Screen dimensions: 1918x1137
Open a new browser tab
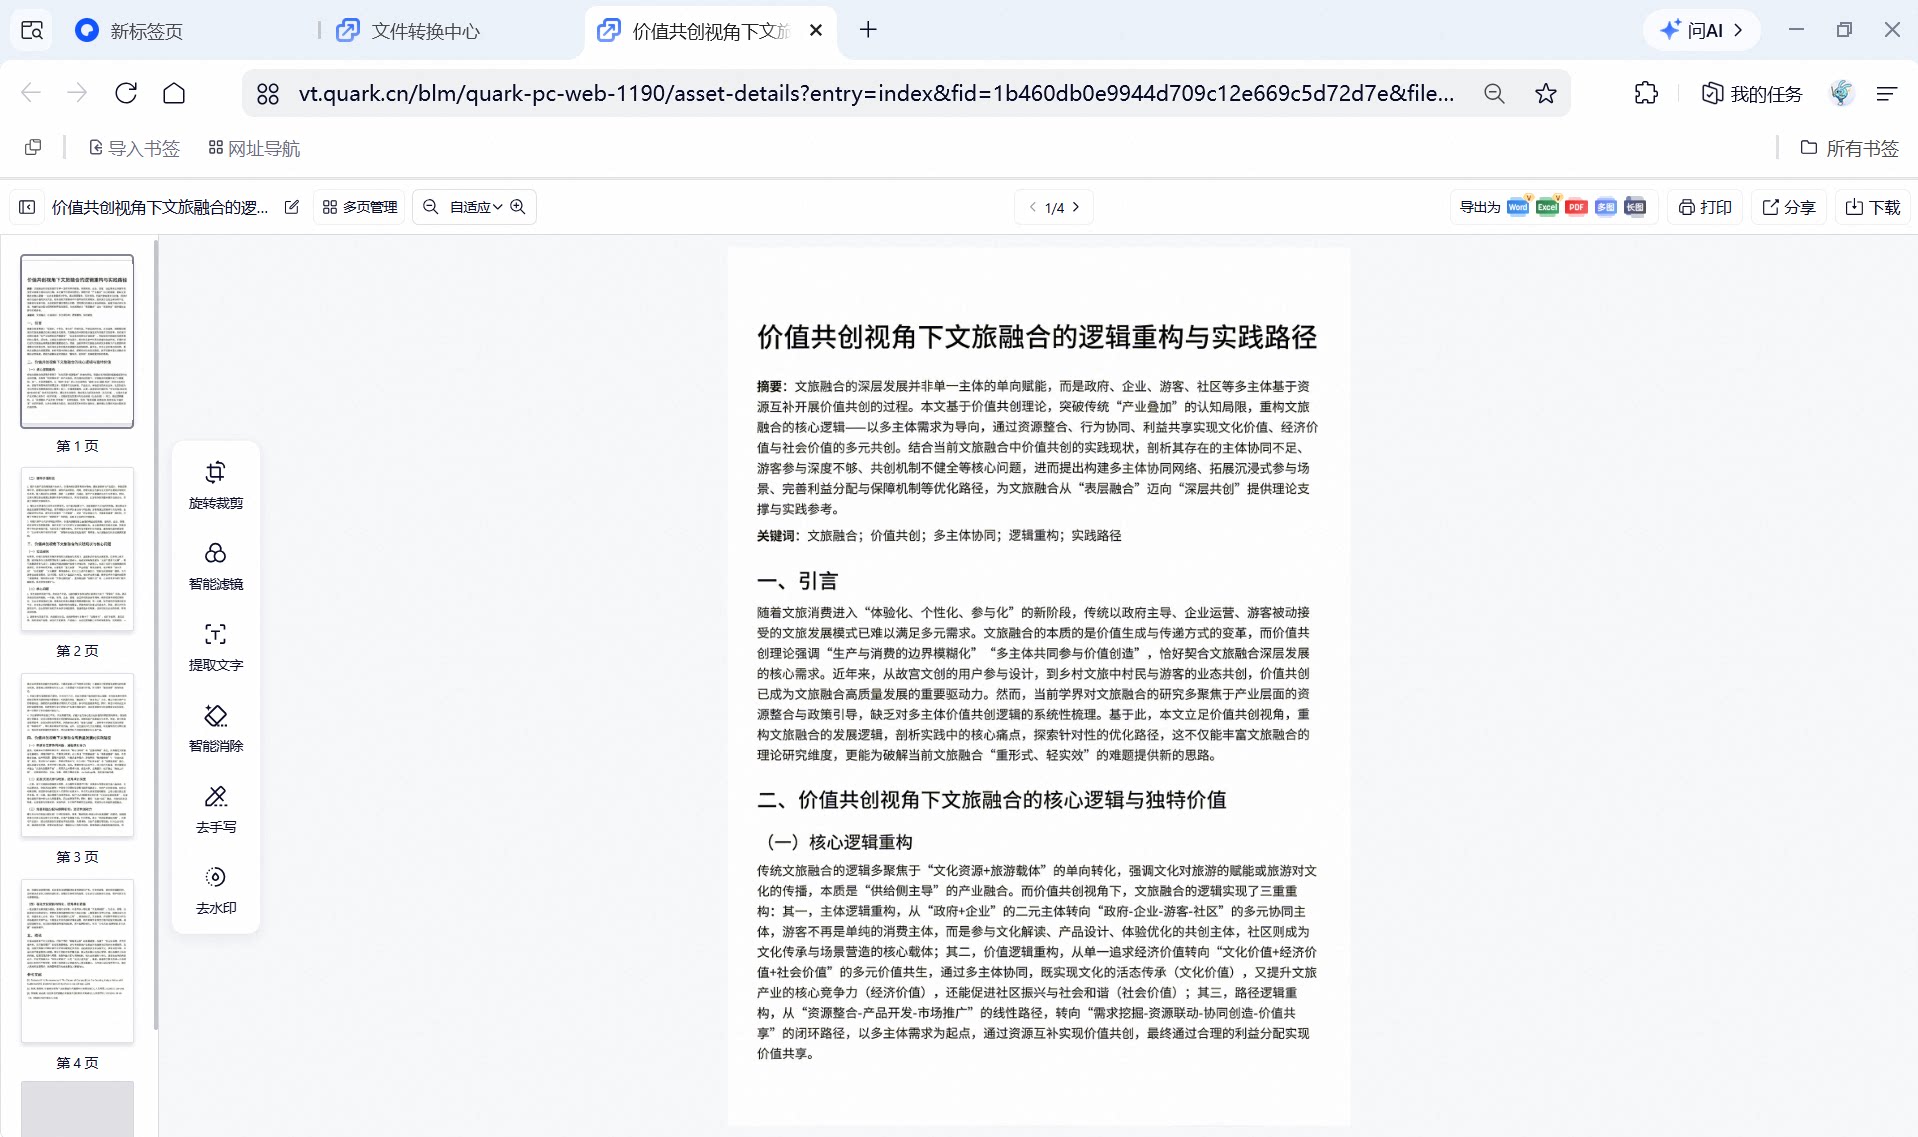point(868,30)
